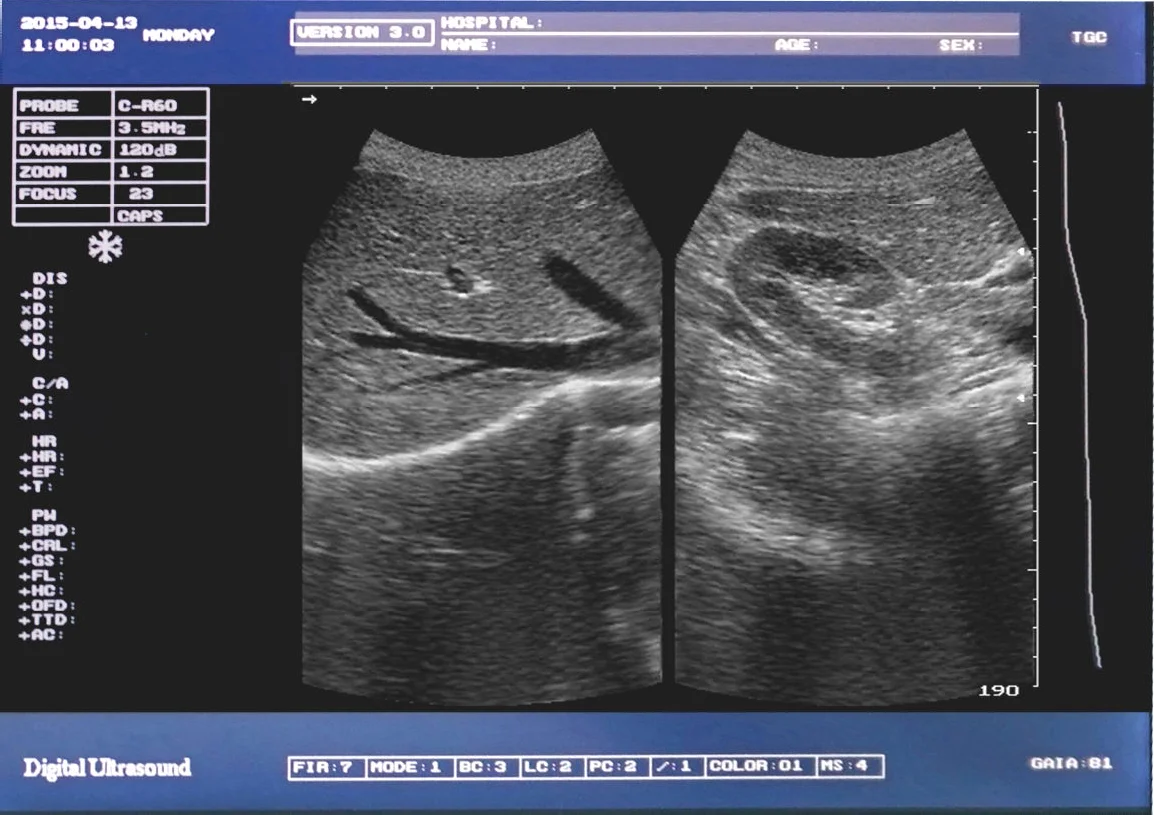1154x815 pixels.
Task: Click the DIS measurement heading
Action: click(49, 278)
